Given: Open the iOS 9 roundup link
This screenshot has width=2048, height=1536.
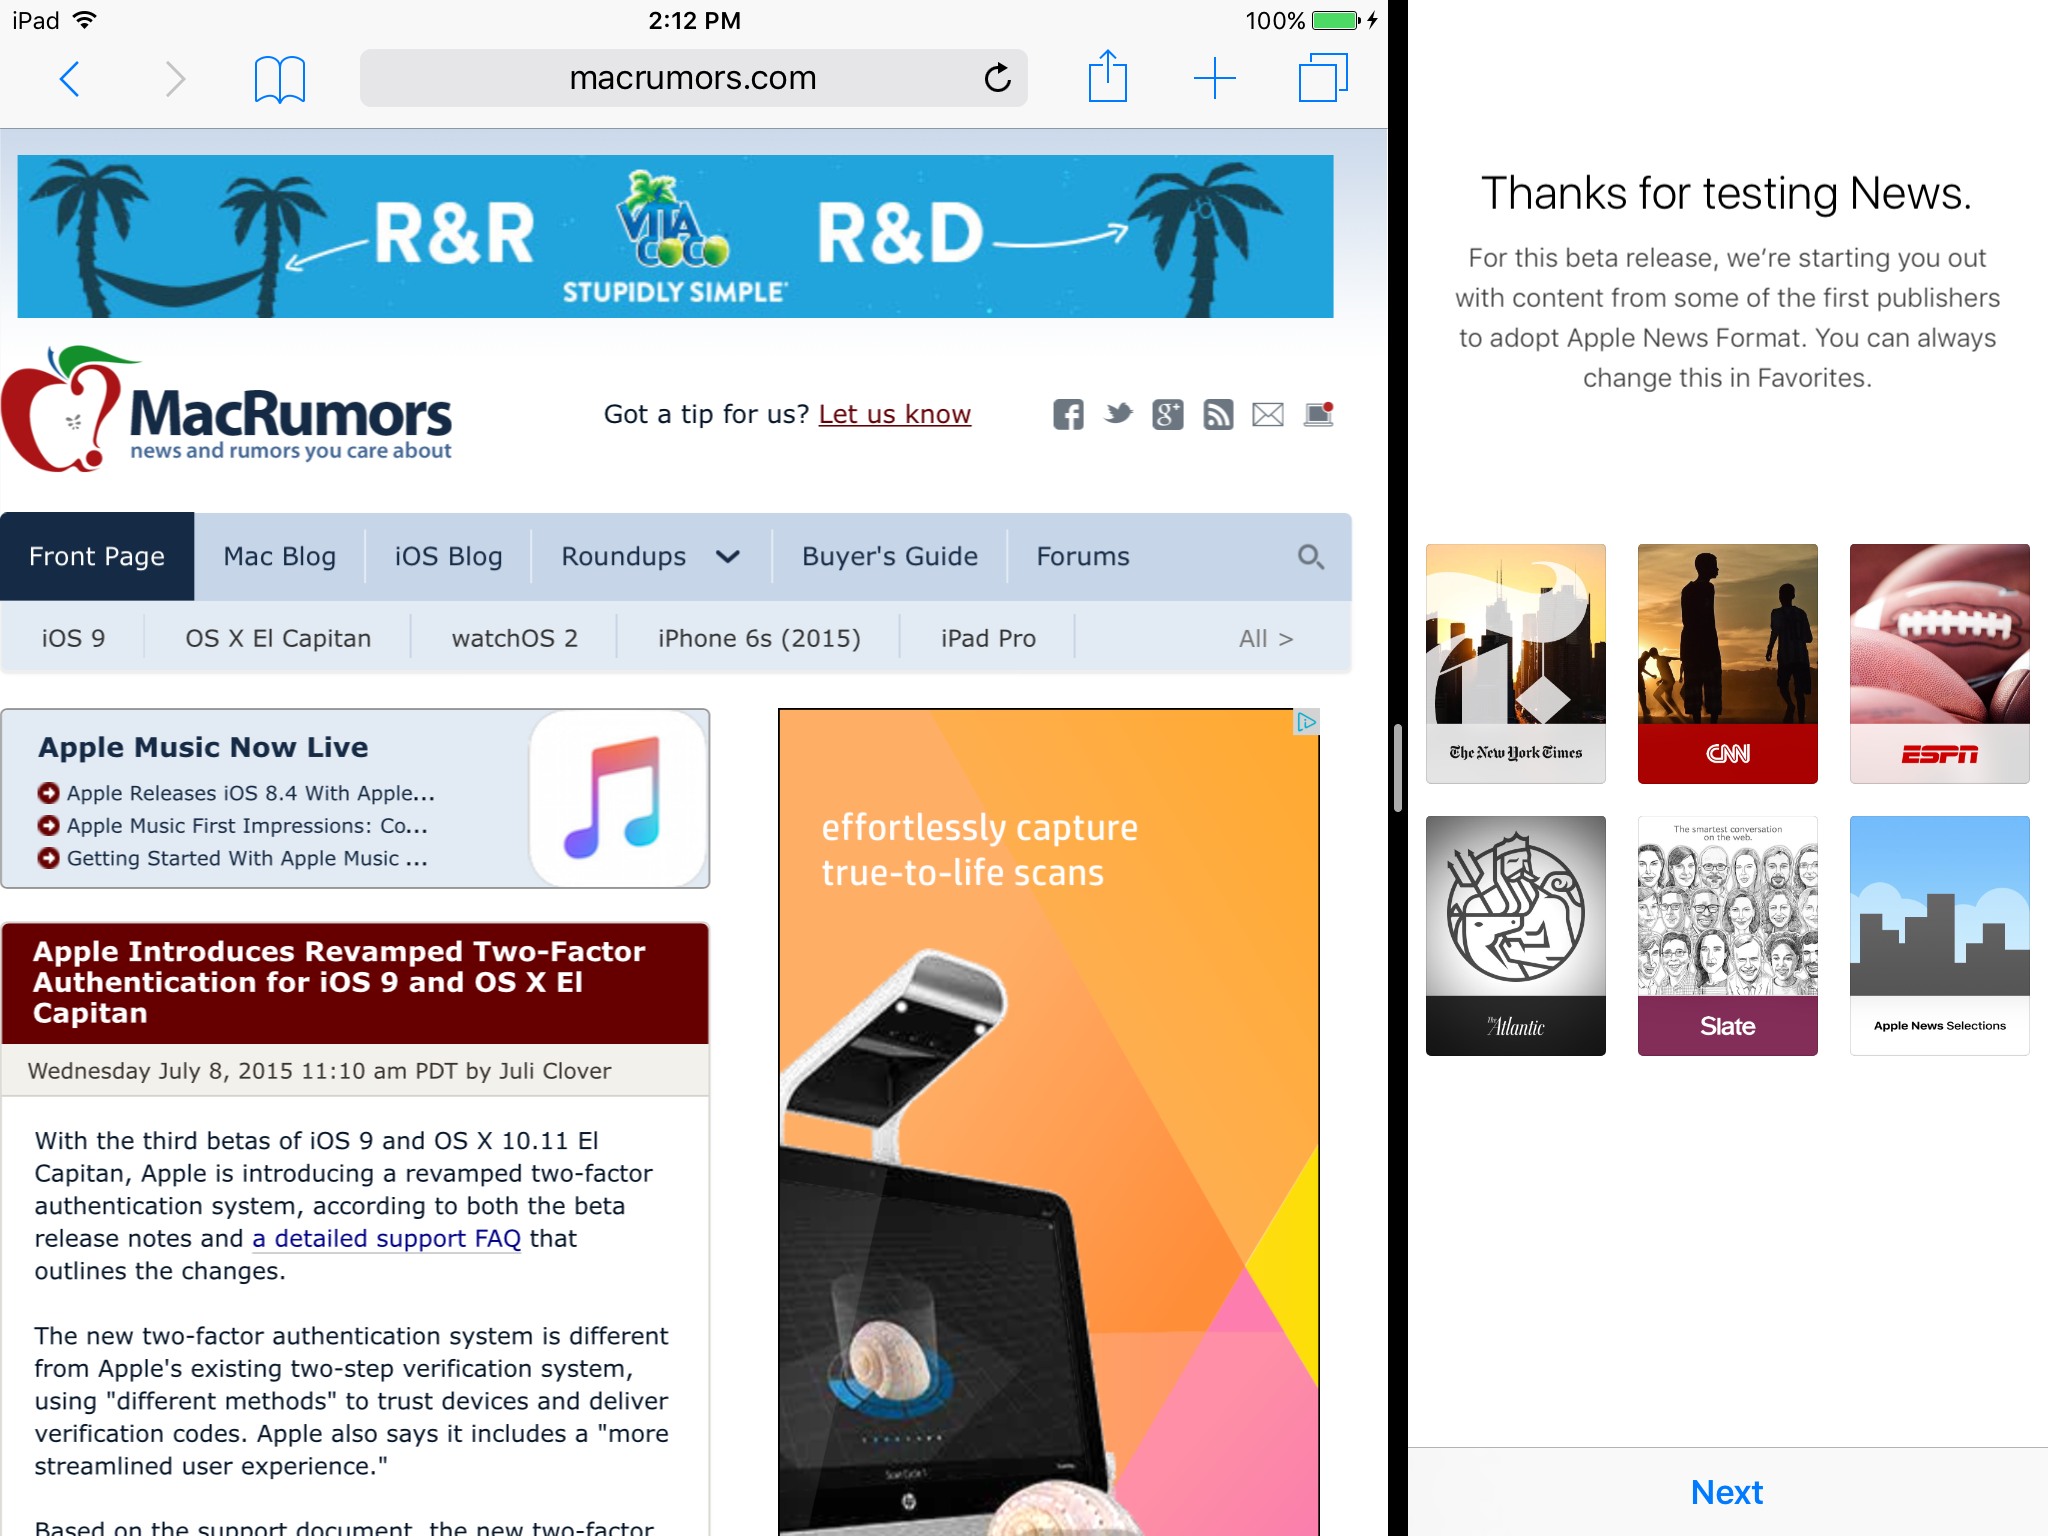Looking at the screenshot, I should point(73,638).
